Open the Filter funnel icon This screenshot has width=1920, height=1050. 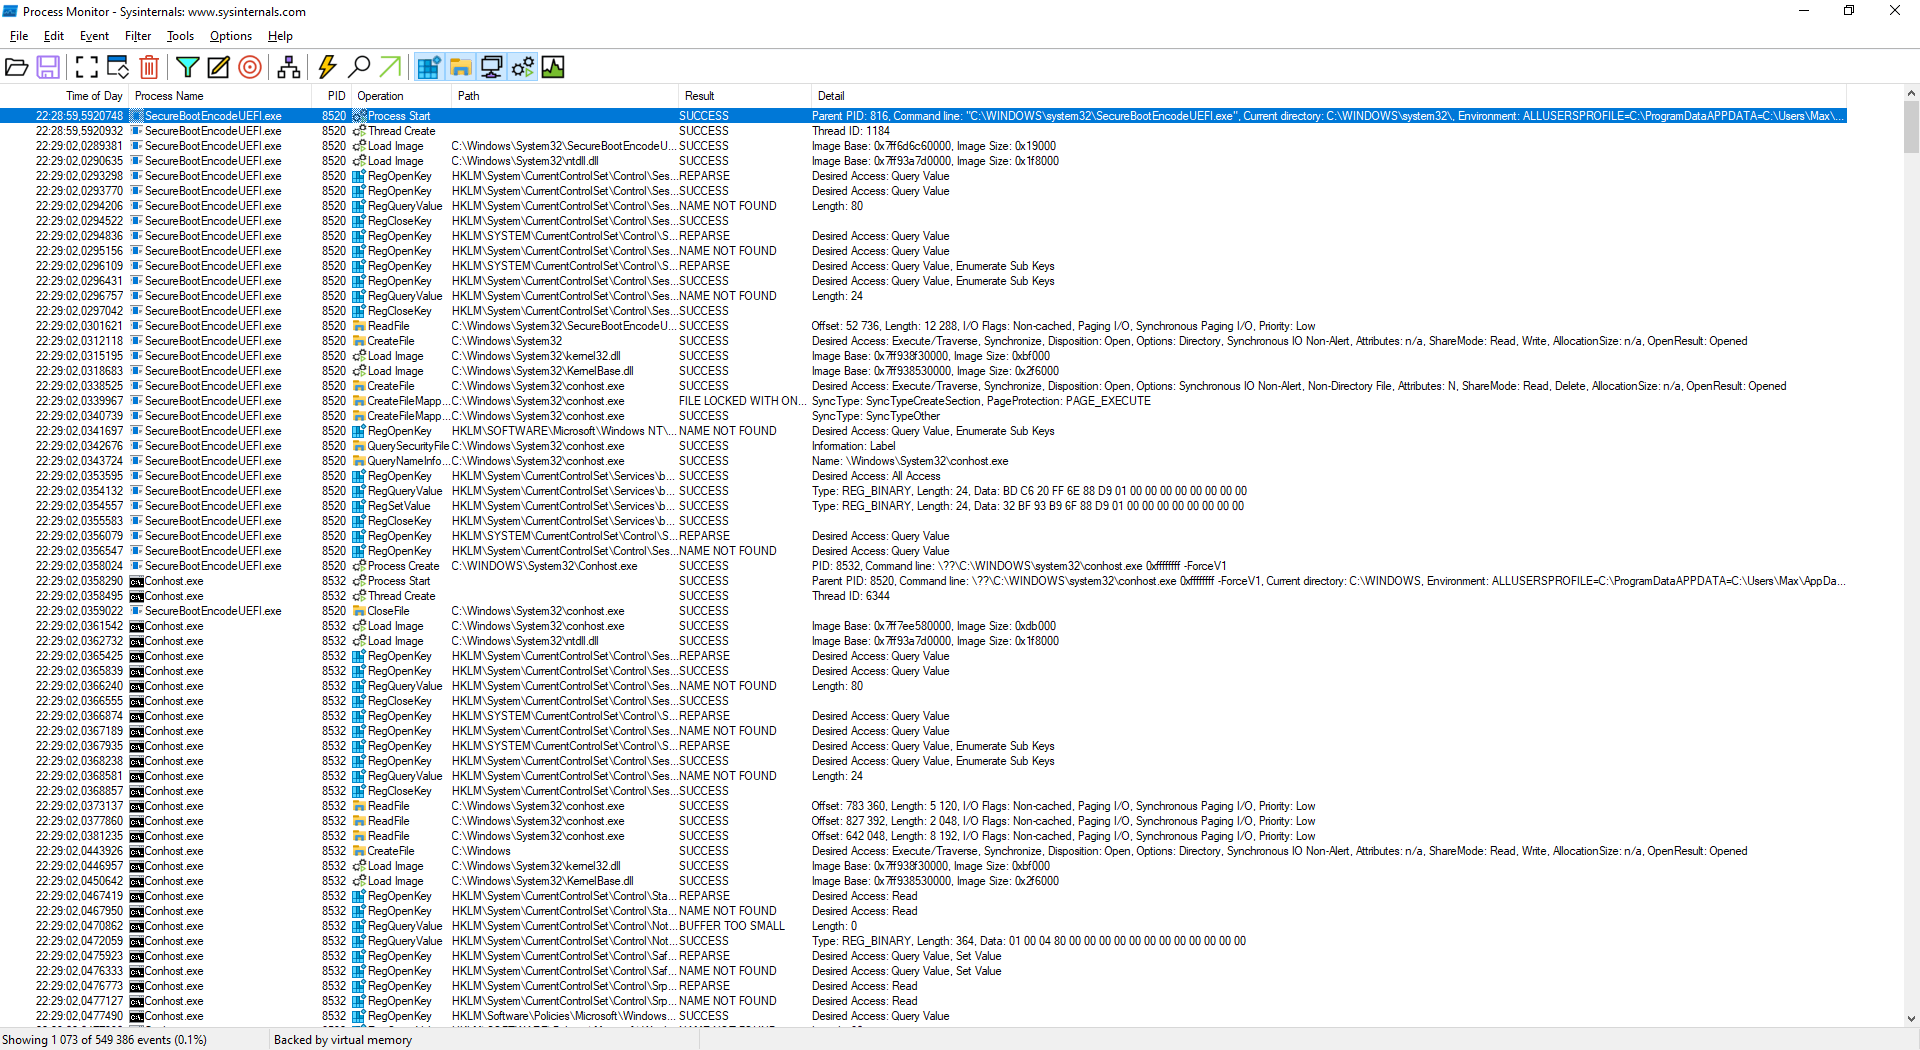click(x=187, y=67)
